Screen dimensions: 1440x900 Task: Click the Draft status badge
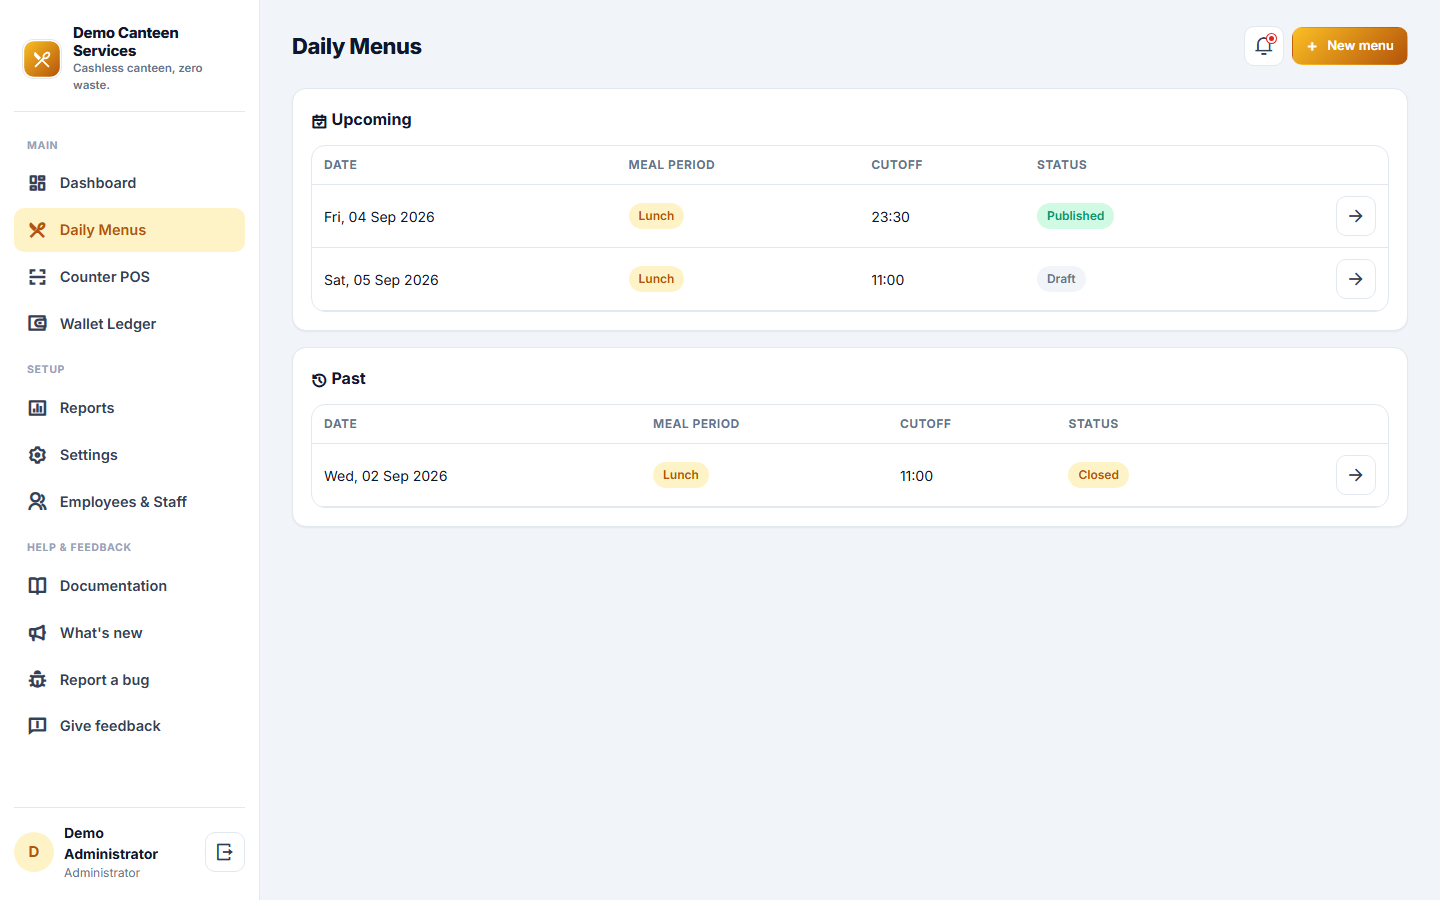1061,279
